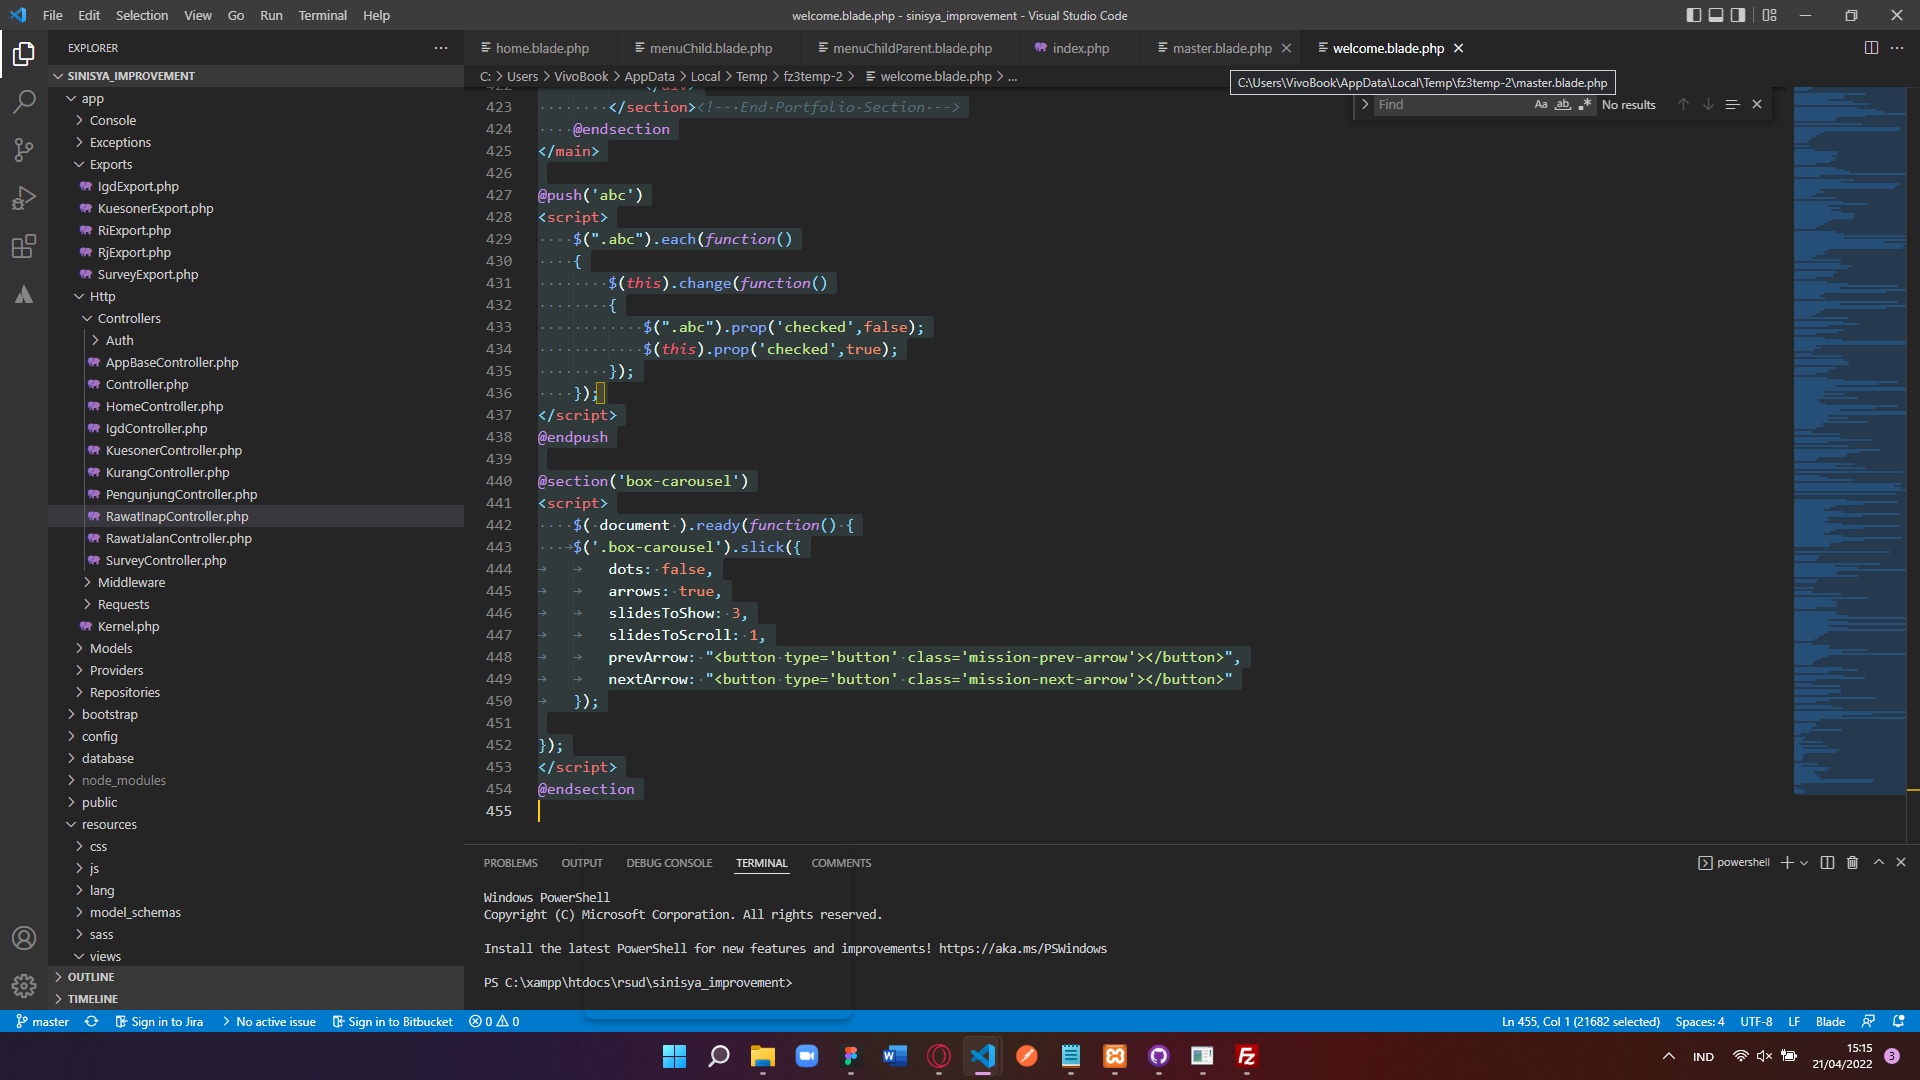This screenshot has height=1080, width=1920.
Task: Split the terminal panel
Action: 1827,862
